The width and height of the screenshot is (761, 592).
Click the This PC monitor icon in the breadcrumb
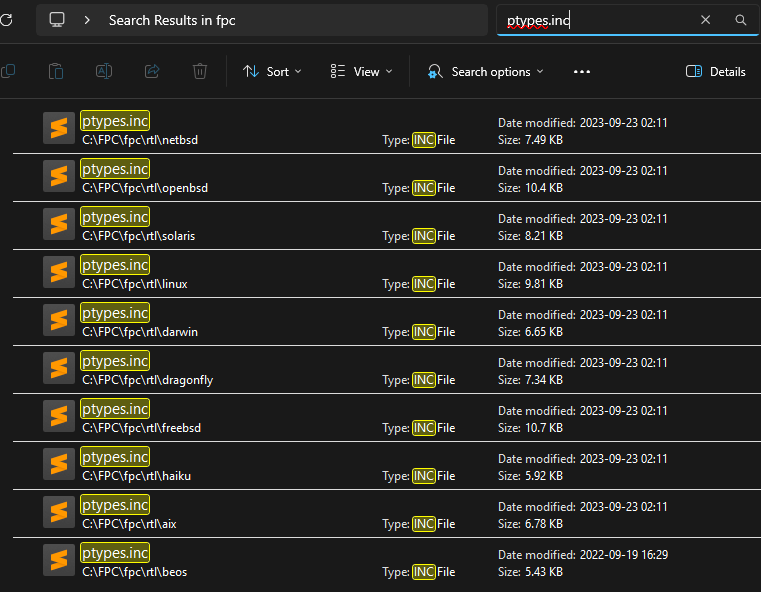[57, 20]
